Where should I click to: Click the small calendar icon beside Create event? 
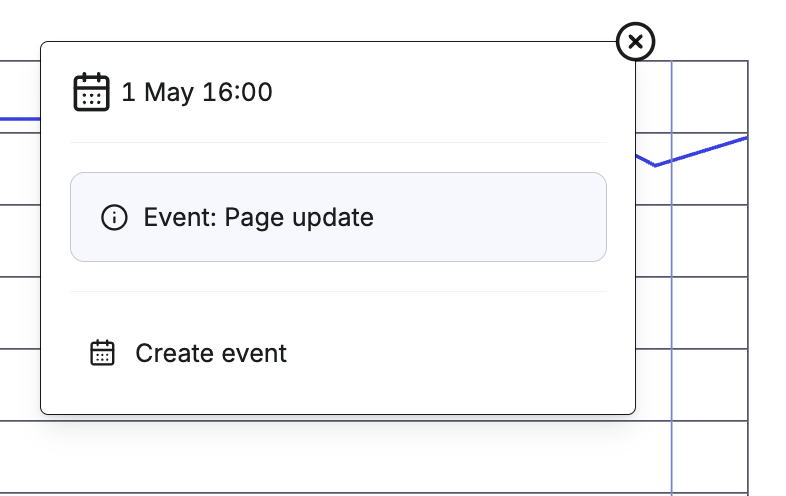[102, 353]
